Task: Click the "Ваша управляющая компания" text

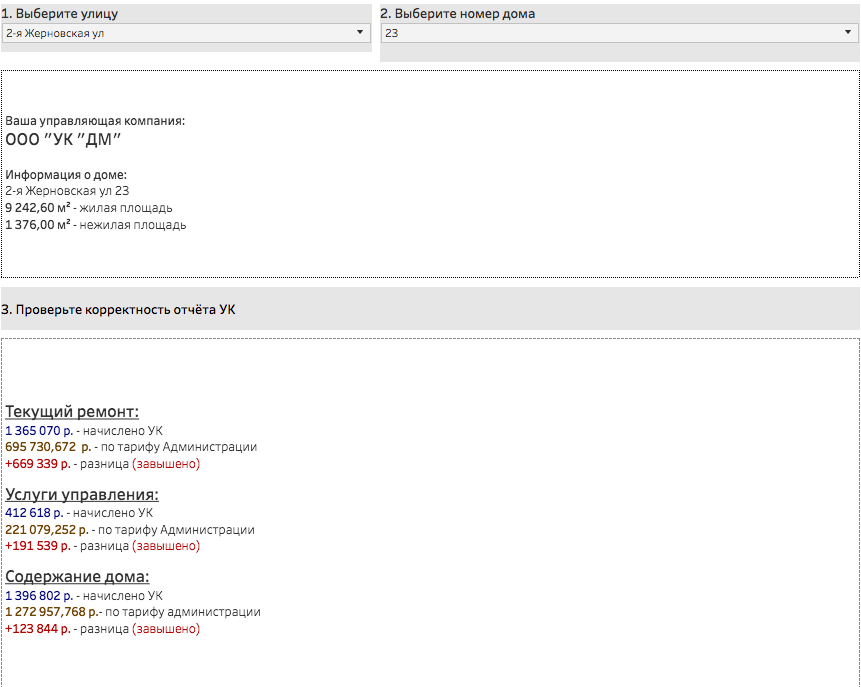Action: tap(95, 121)
